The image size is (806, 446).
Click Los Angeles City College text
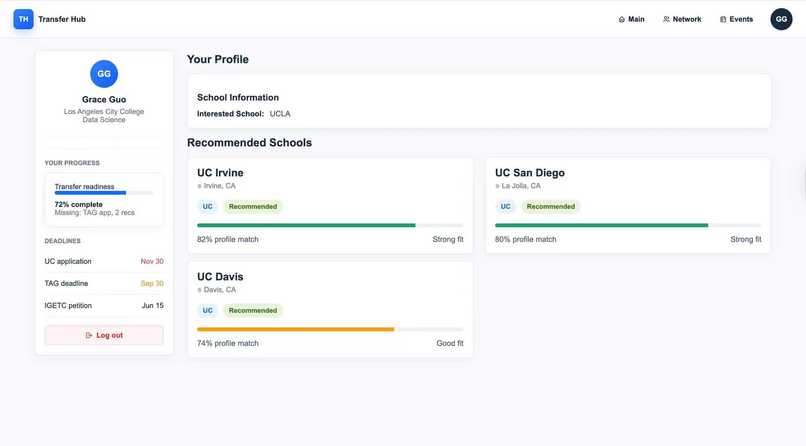click(x=104, y=112)
